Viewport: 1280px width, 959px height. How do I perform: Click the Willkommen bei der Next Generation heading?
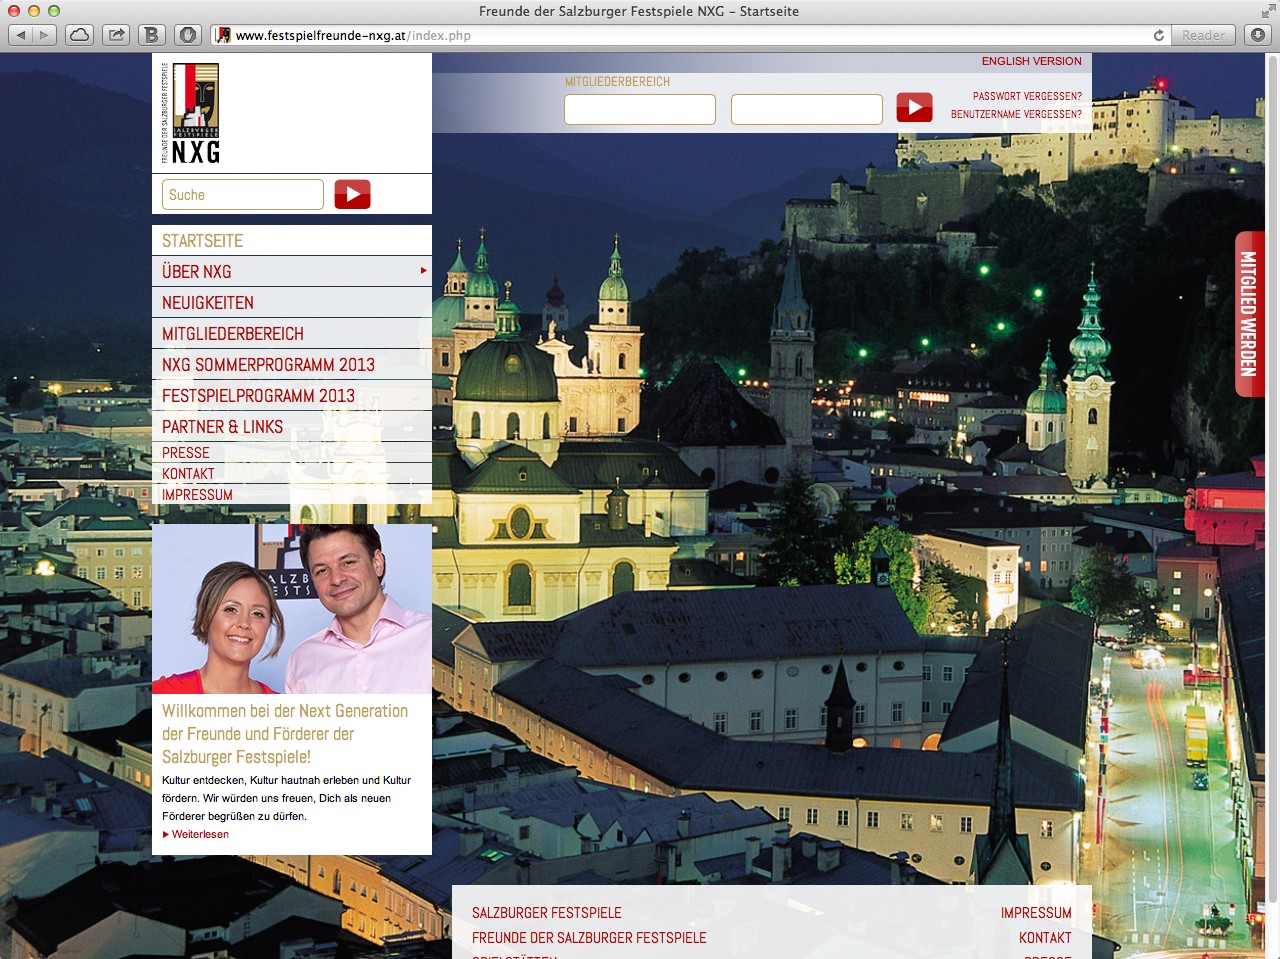point(285,734)
